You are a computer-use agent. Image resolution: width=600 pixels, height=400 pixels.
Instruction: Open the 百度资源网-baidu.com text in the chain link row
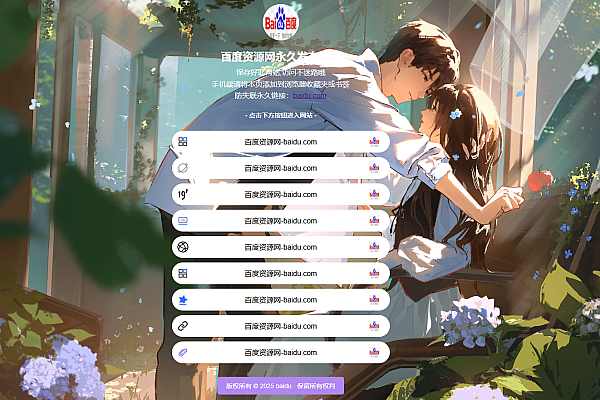[x=281, y=325]
